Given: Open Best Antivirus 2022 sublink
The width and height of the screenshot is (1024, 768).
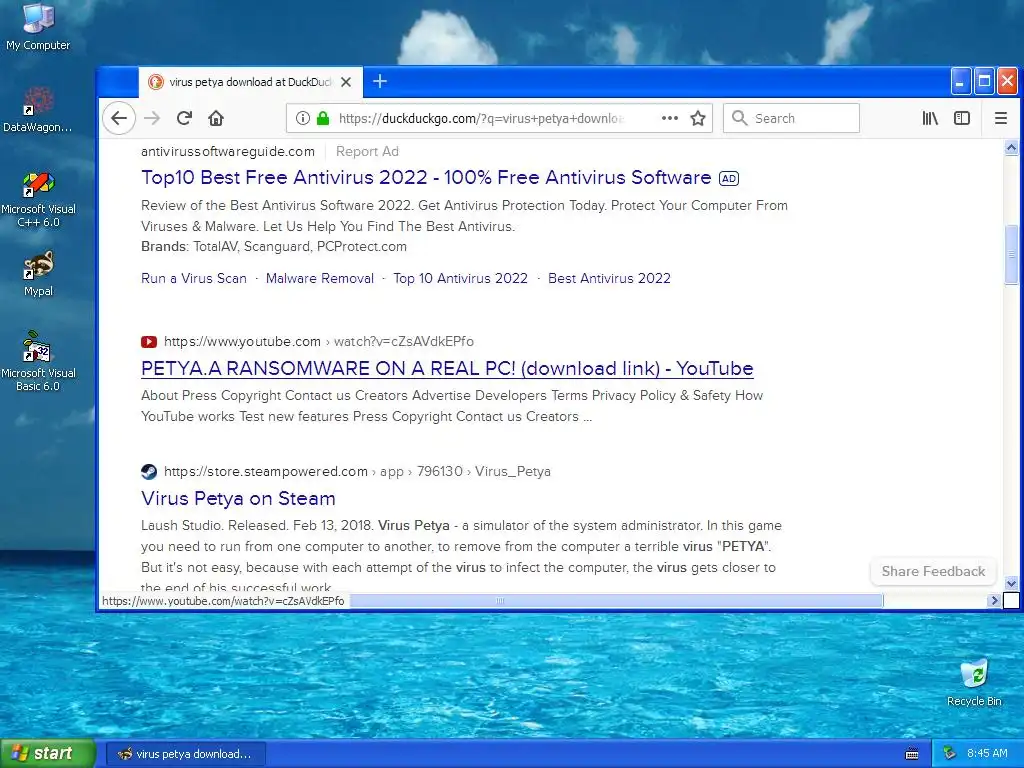Looking at the screenshot, I should [x=609, y=278].
